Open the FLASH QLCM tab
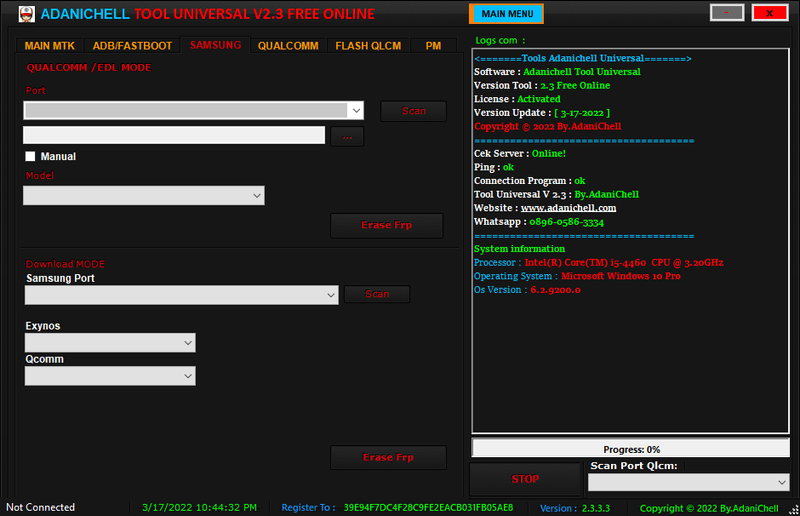Screen dimensions: 800x516 (368, 45)
